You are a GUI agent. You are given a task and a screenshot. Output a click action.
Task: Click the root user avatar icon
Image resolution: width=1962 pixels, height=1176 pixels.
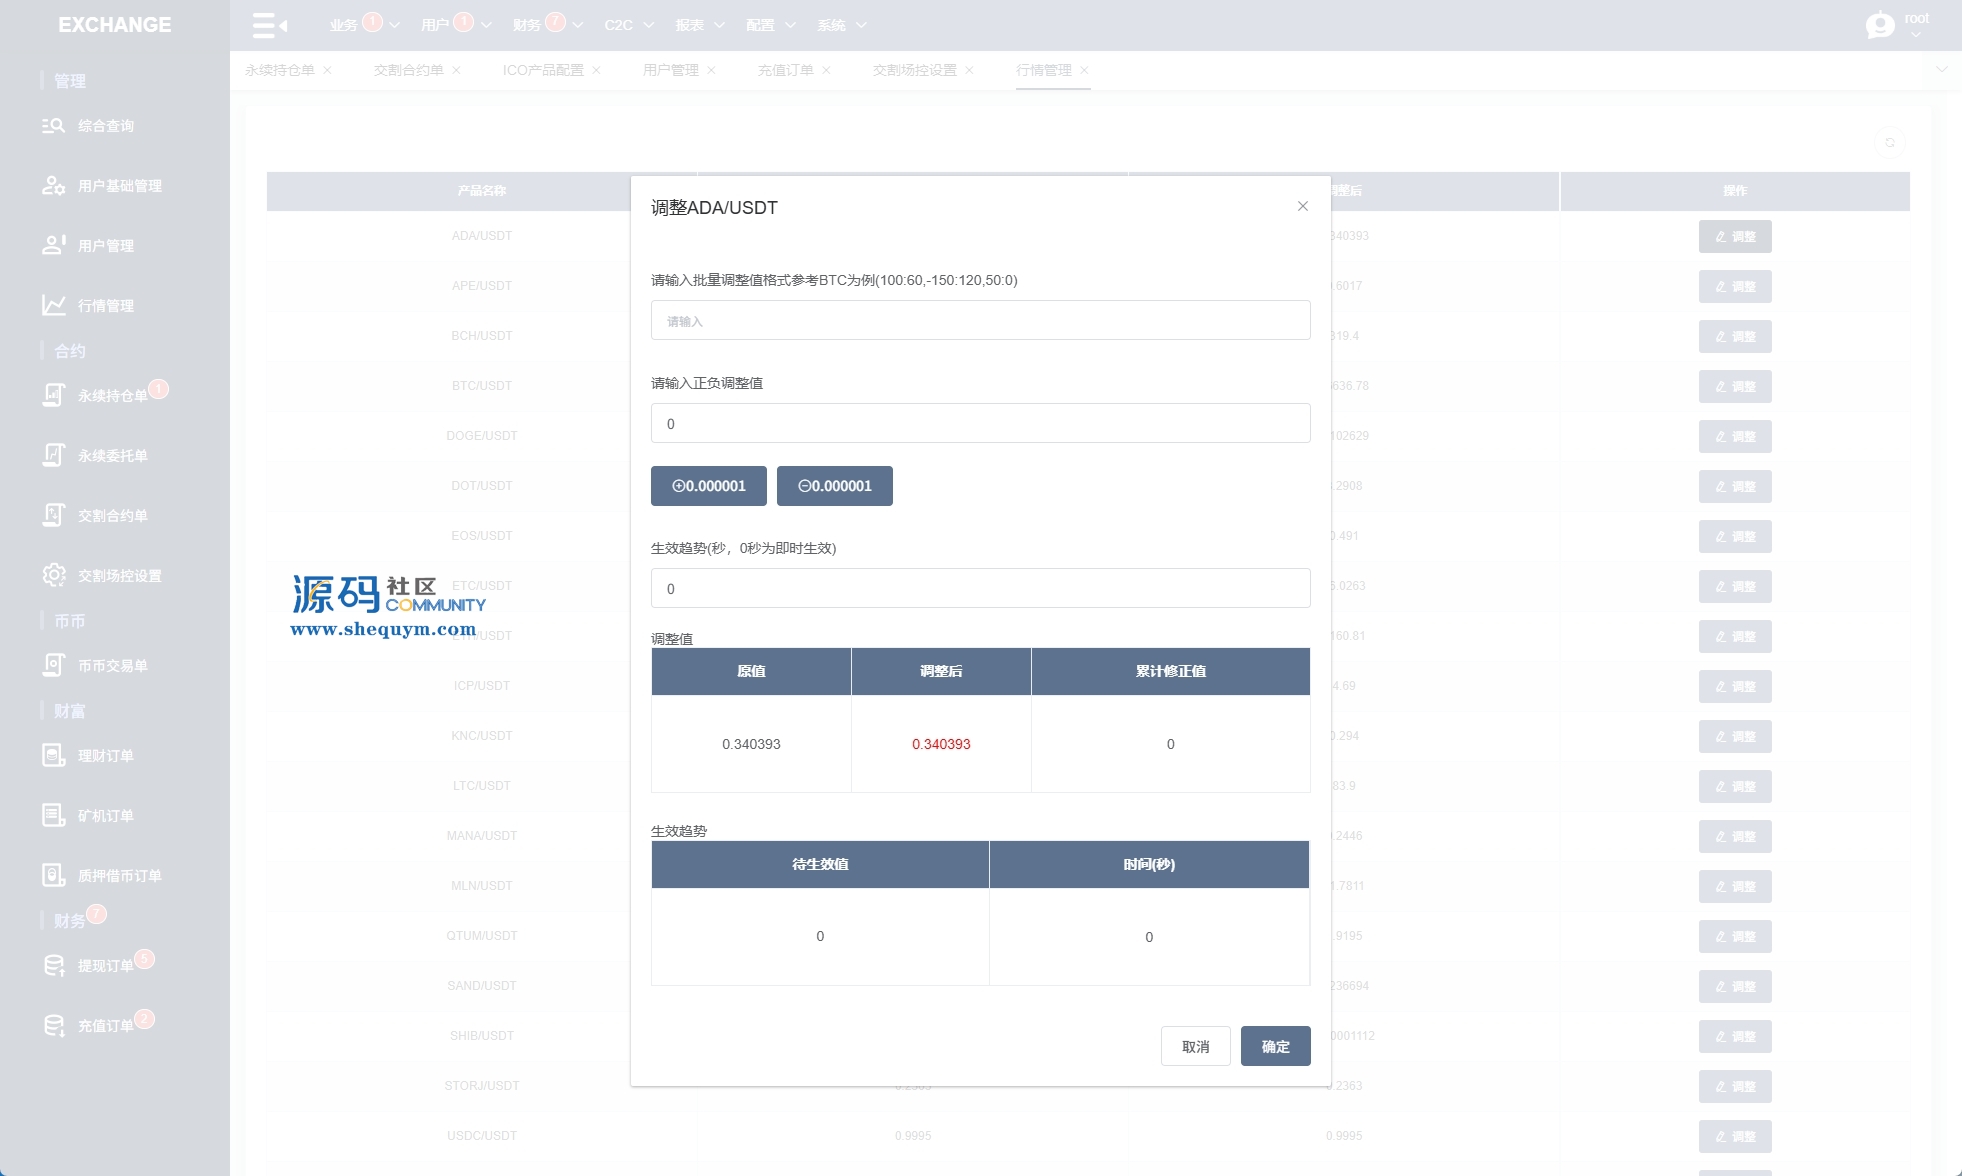point(1880,25)
